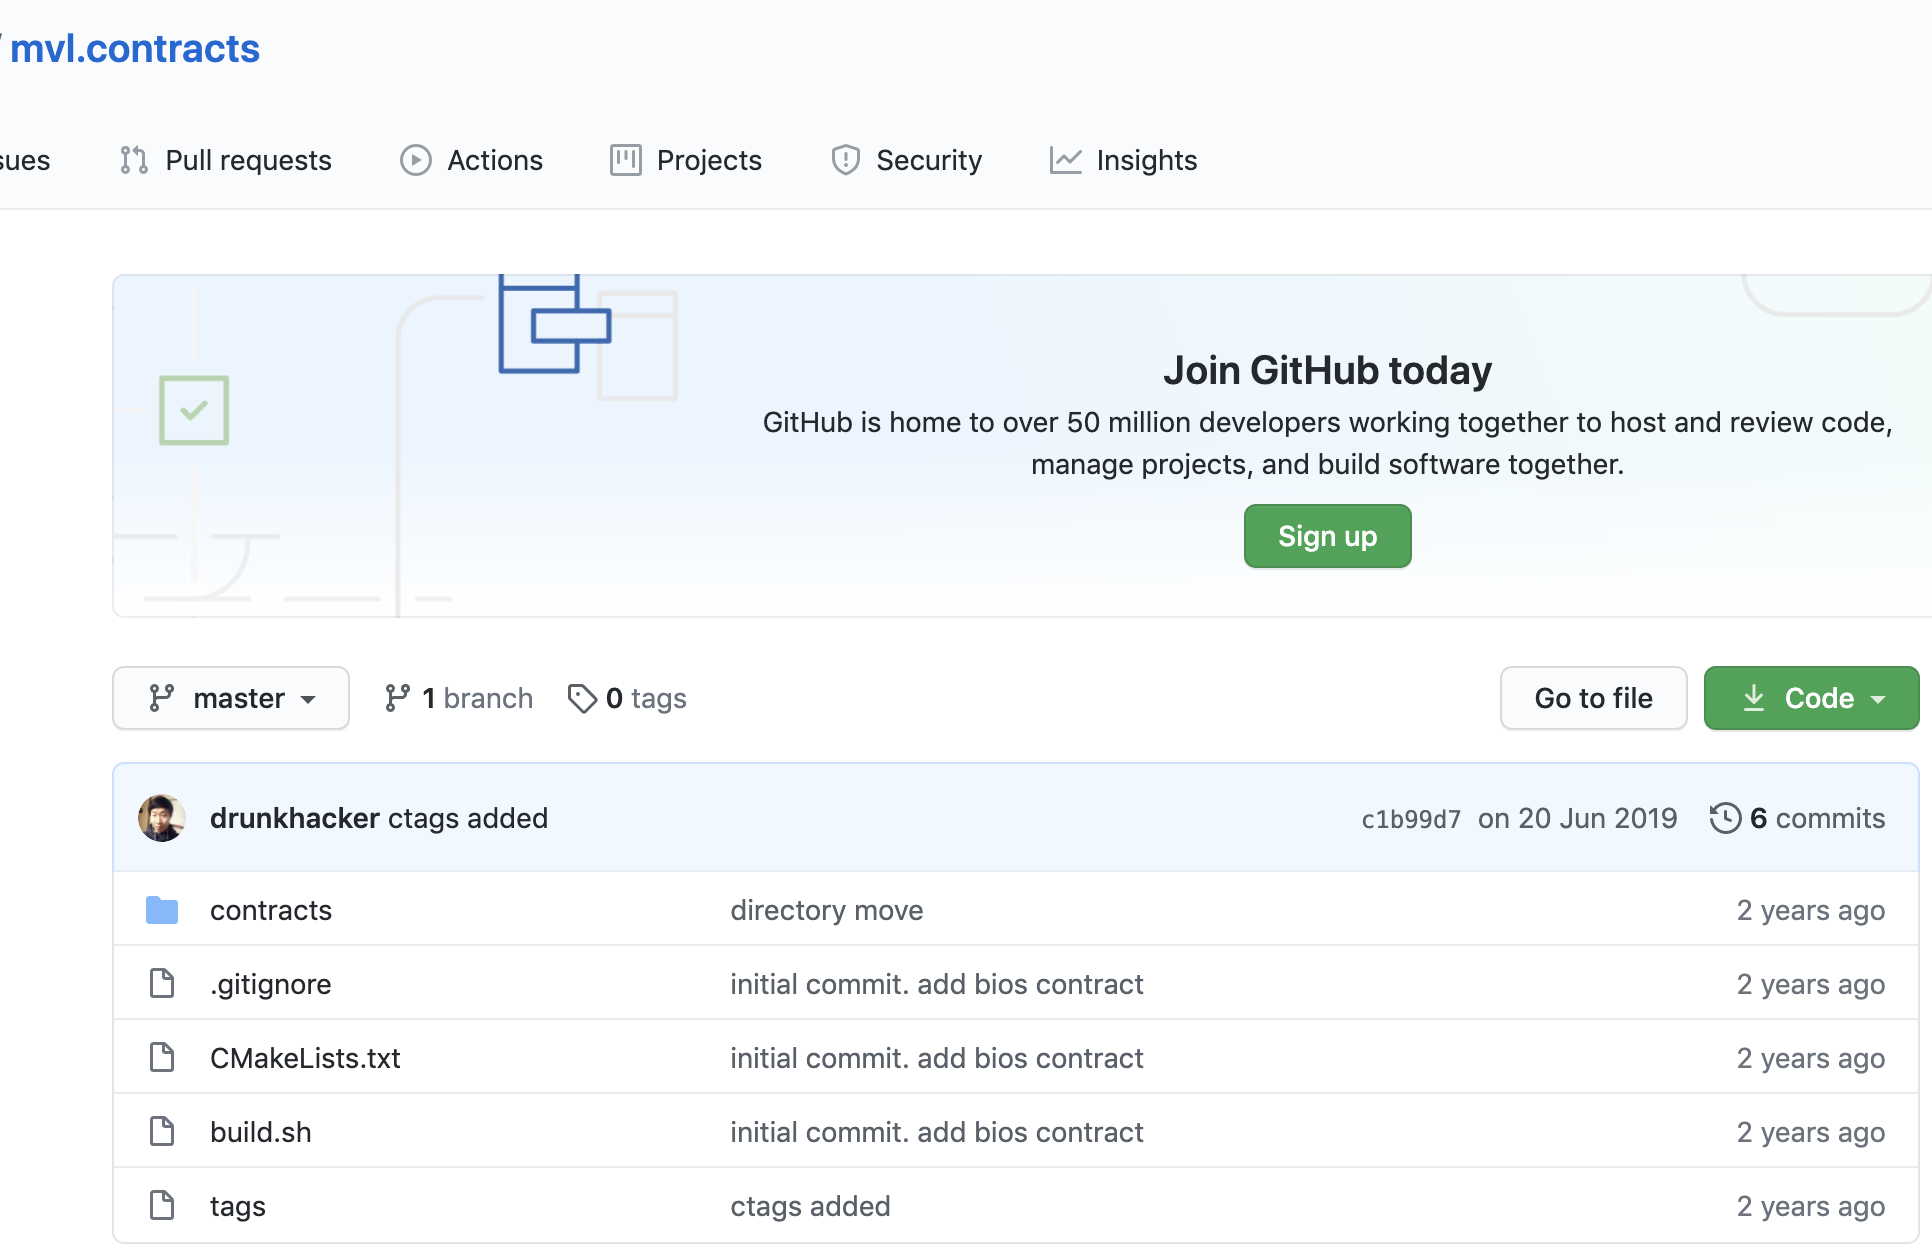Go to the Security tab
Screen dimensions: 1932x1252
pos(907,160)
